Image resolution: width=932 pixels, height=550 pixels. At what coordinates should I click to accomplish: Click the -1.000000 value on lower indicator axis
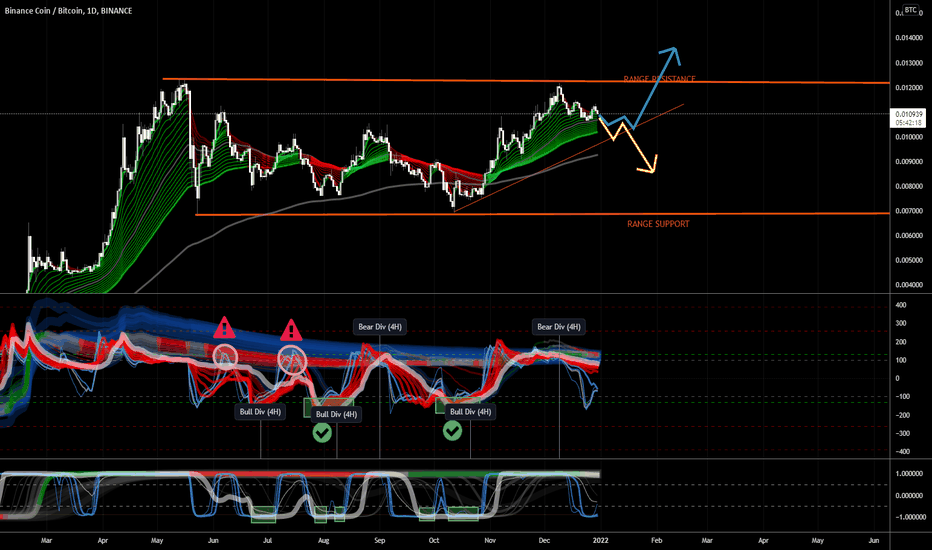[909, 517]
